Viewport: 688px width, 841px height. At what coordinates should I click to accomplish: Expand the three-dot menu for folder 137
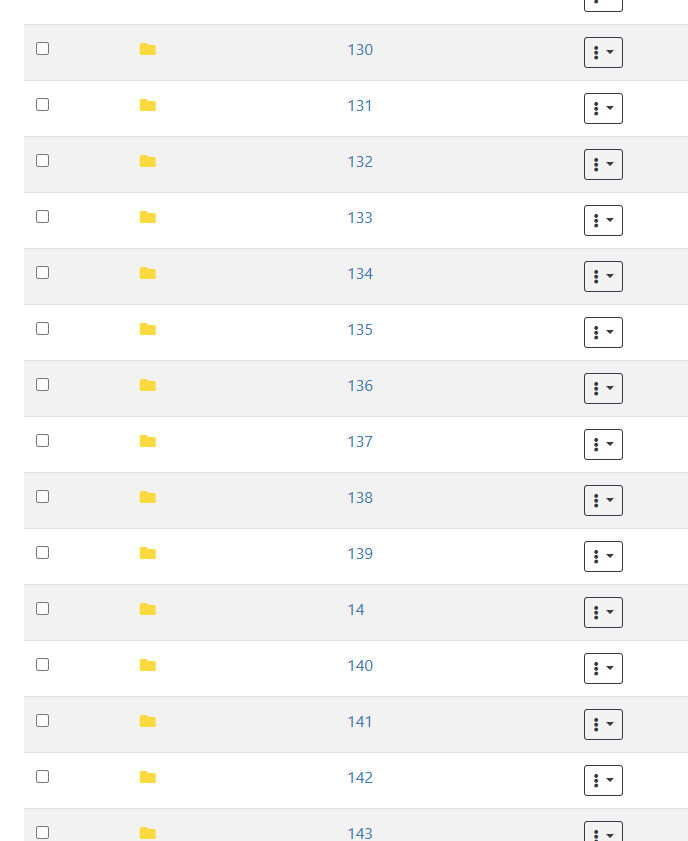pyautogui.click(x=603, y=444)
